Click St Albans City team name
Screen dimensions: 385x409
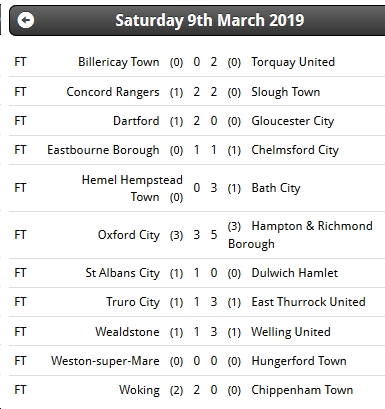coord(122,273)
